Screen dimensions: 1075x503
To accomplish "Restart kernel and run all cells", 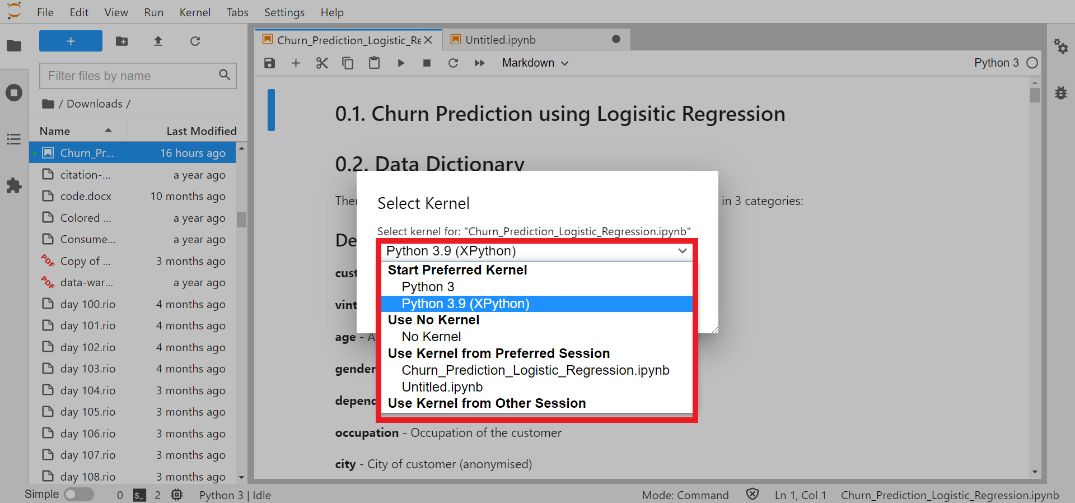I will click(480, 63).
